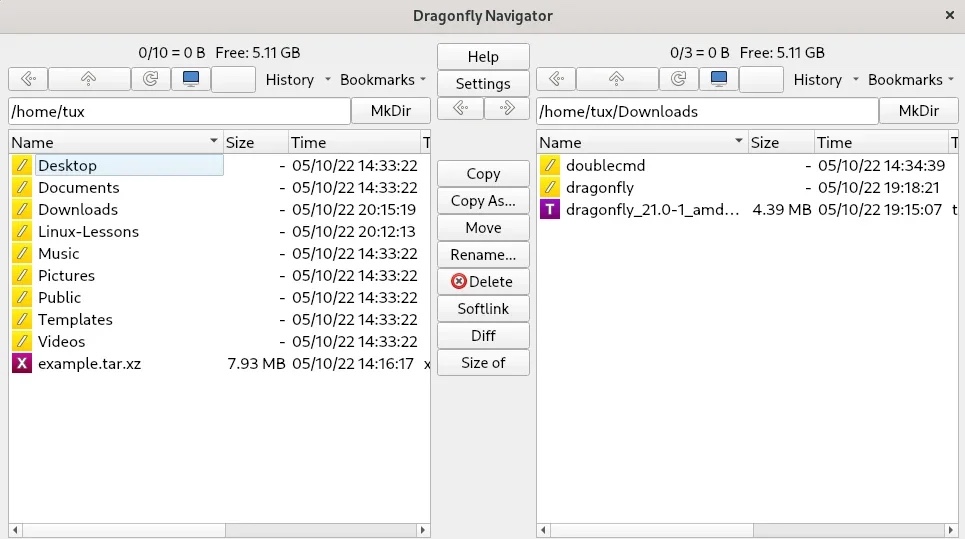The width and height of the screenshot is (965, 539).
Task: Sort right pane by Time column
Action: pyautogui.click(x=881, y=143)
